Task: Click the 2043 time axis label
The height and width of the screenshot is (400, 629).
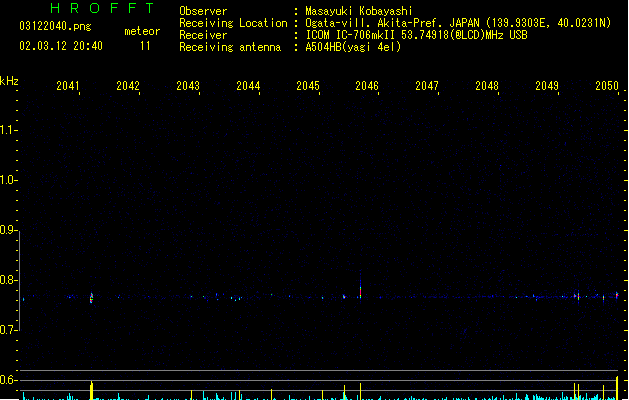Action: coord(188,85)
